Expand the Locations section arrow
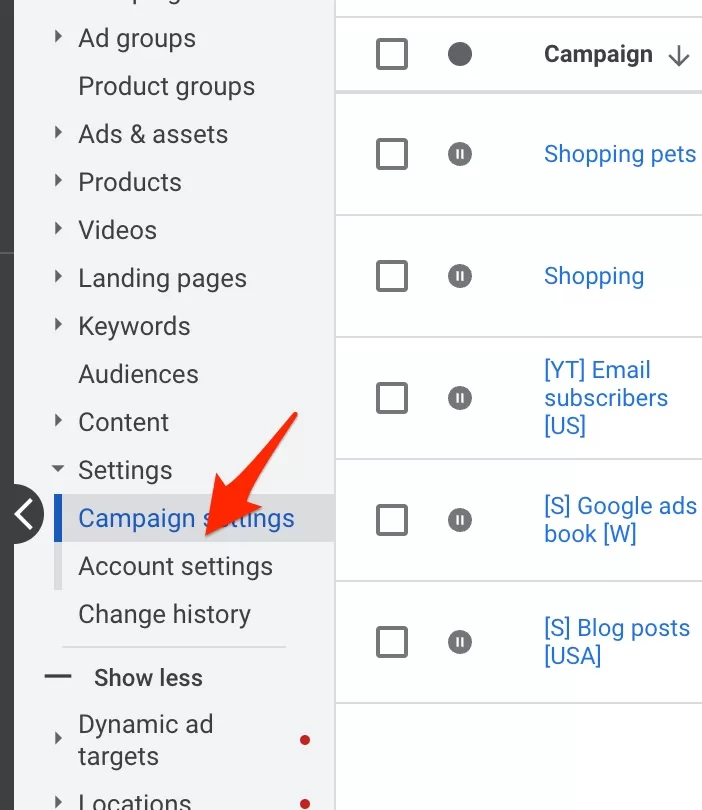 58,802
